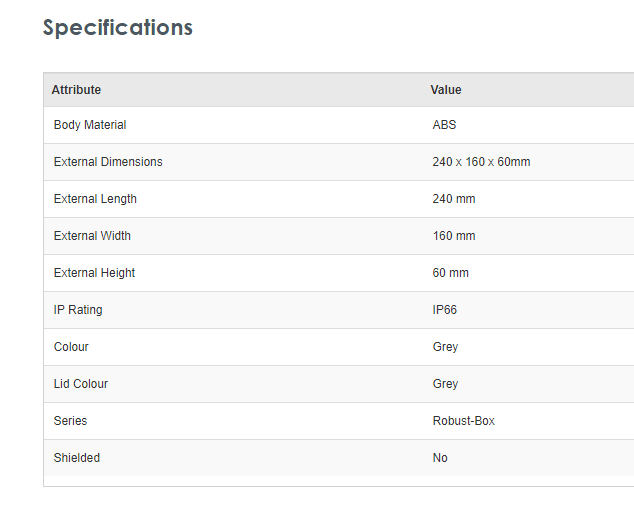Select the Body Material row label

pos(90,125)
